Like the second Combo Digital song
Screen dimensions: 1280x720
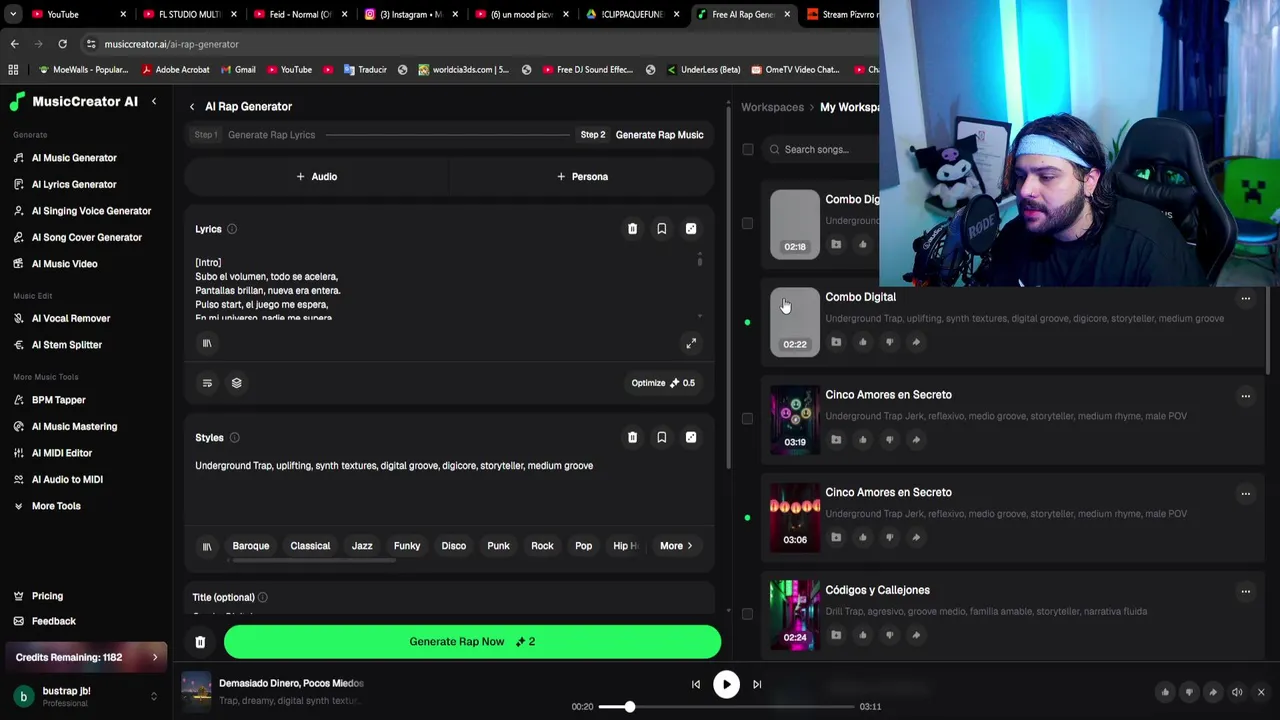click(863, 342)
